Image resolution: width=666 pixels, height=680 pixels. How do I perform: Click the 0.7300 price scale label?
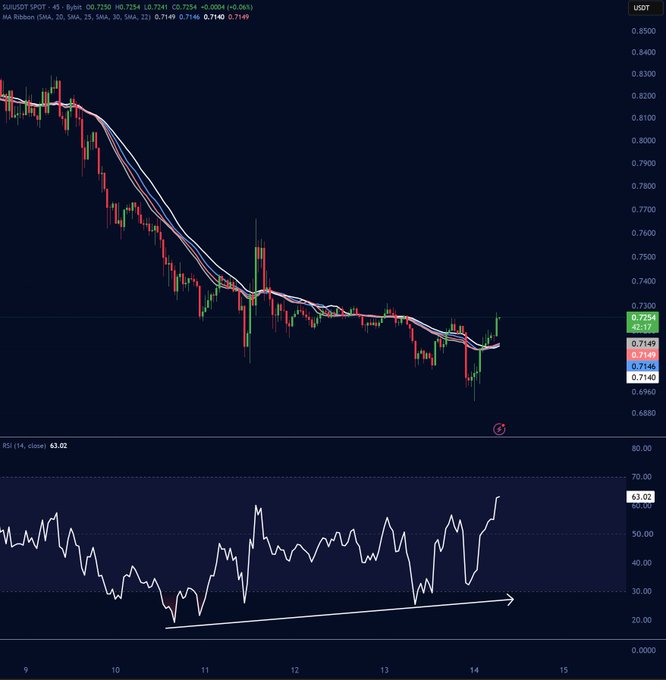click(643, 306)
